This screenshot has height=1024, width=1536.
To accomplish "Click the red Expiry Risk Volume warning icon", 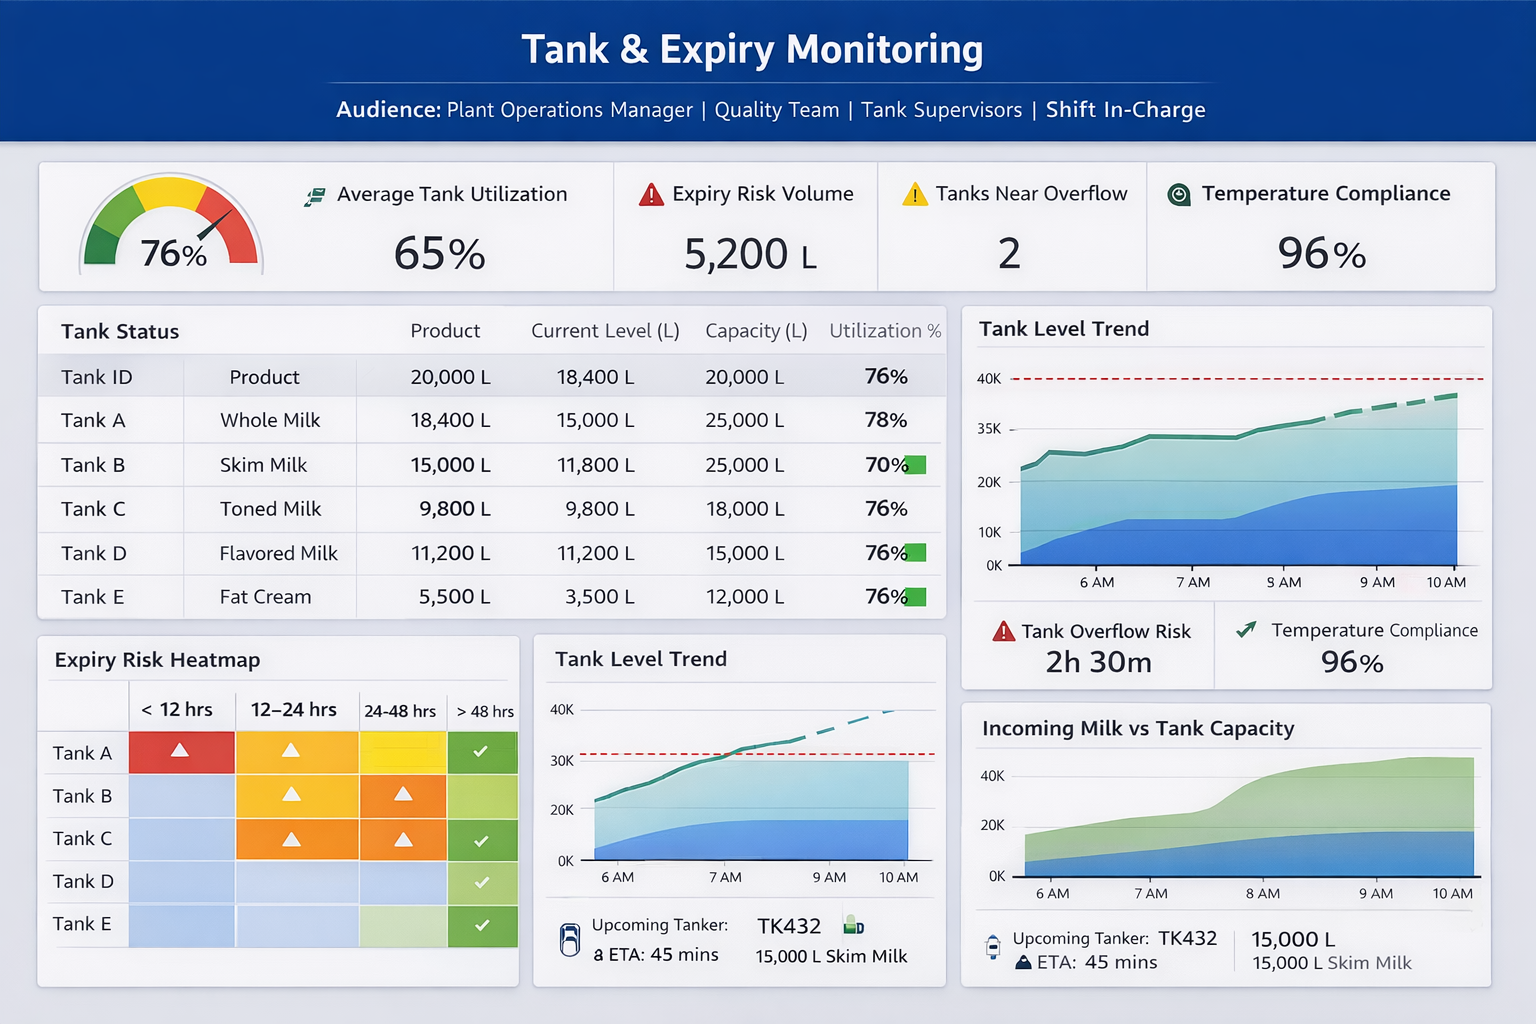I will (x=651, y=195).
